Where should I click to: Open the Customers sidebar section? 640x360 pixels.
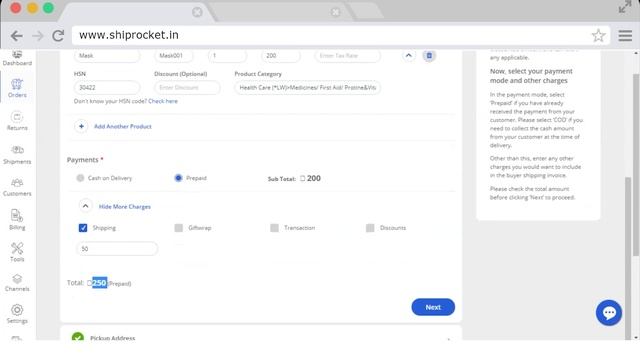coord(17,187)
